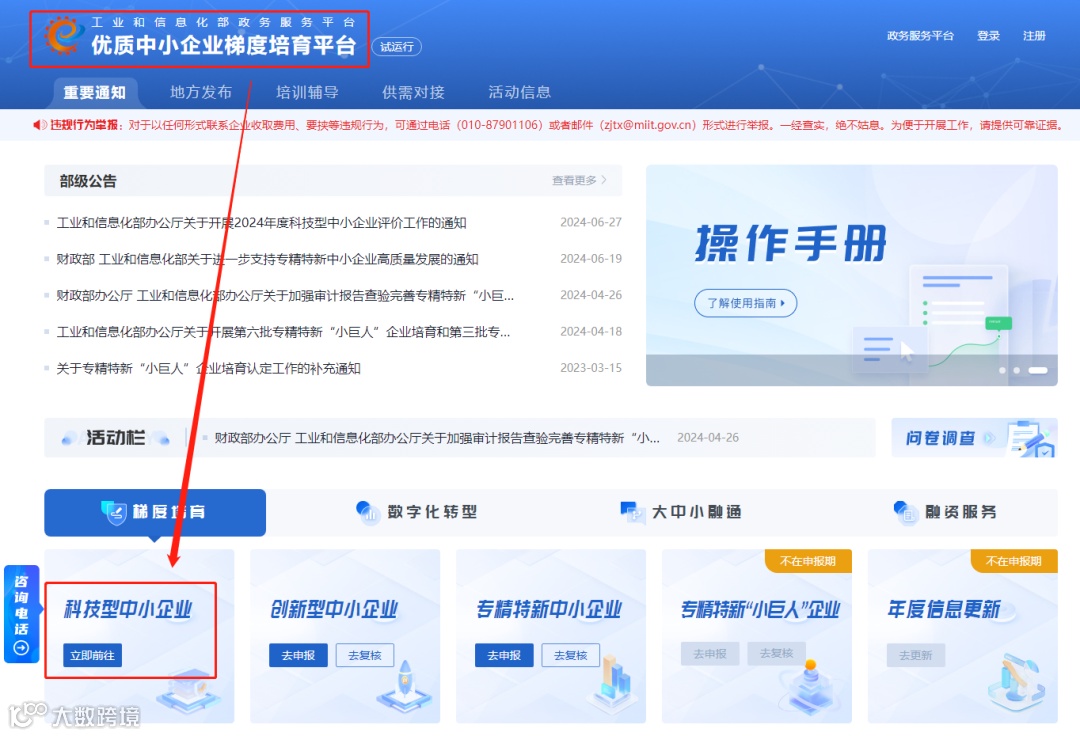Click 立即前往 on 科技型中小企业 card
This screenshot has height=736, width=1080.
point(92,655)
